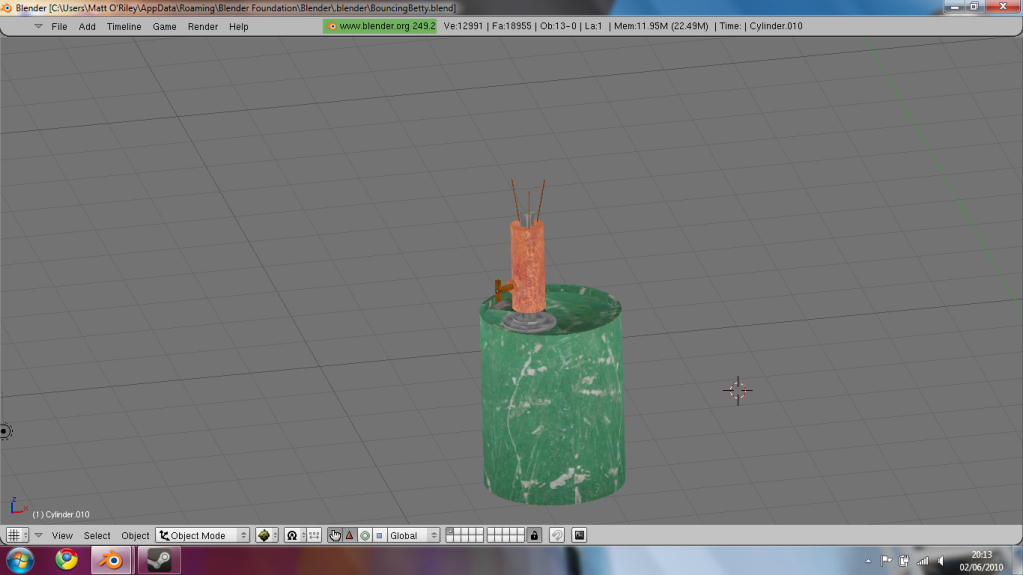This screenshot has width=1023, height=575.
Task: Toggle the 3D manipulator hand button
Action: click(335, 535)
